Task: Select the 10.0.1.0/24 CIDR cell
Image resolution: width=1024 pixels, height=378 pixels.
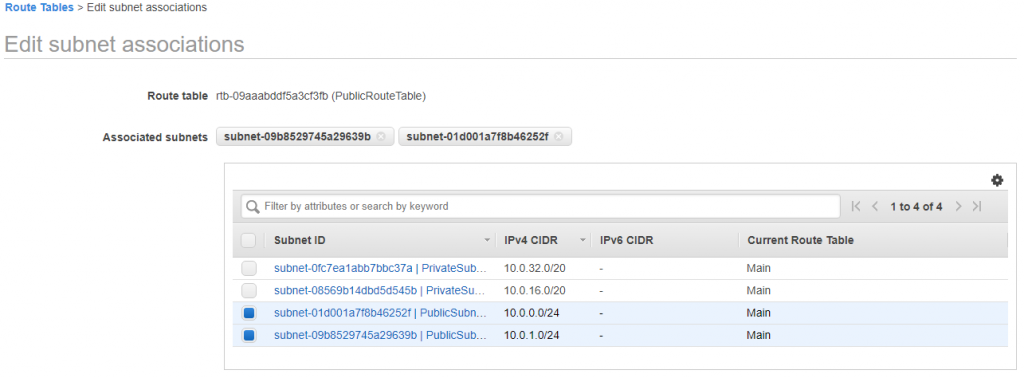Action: [532, 335]
